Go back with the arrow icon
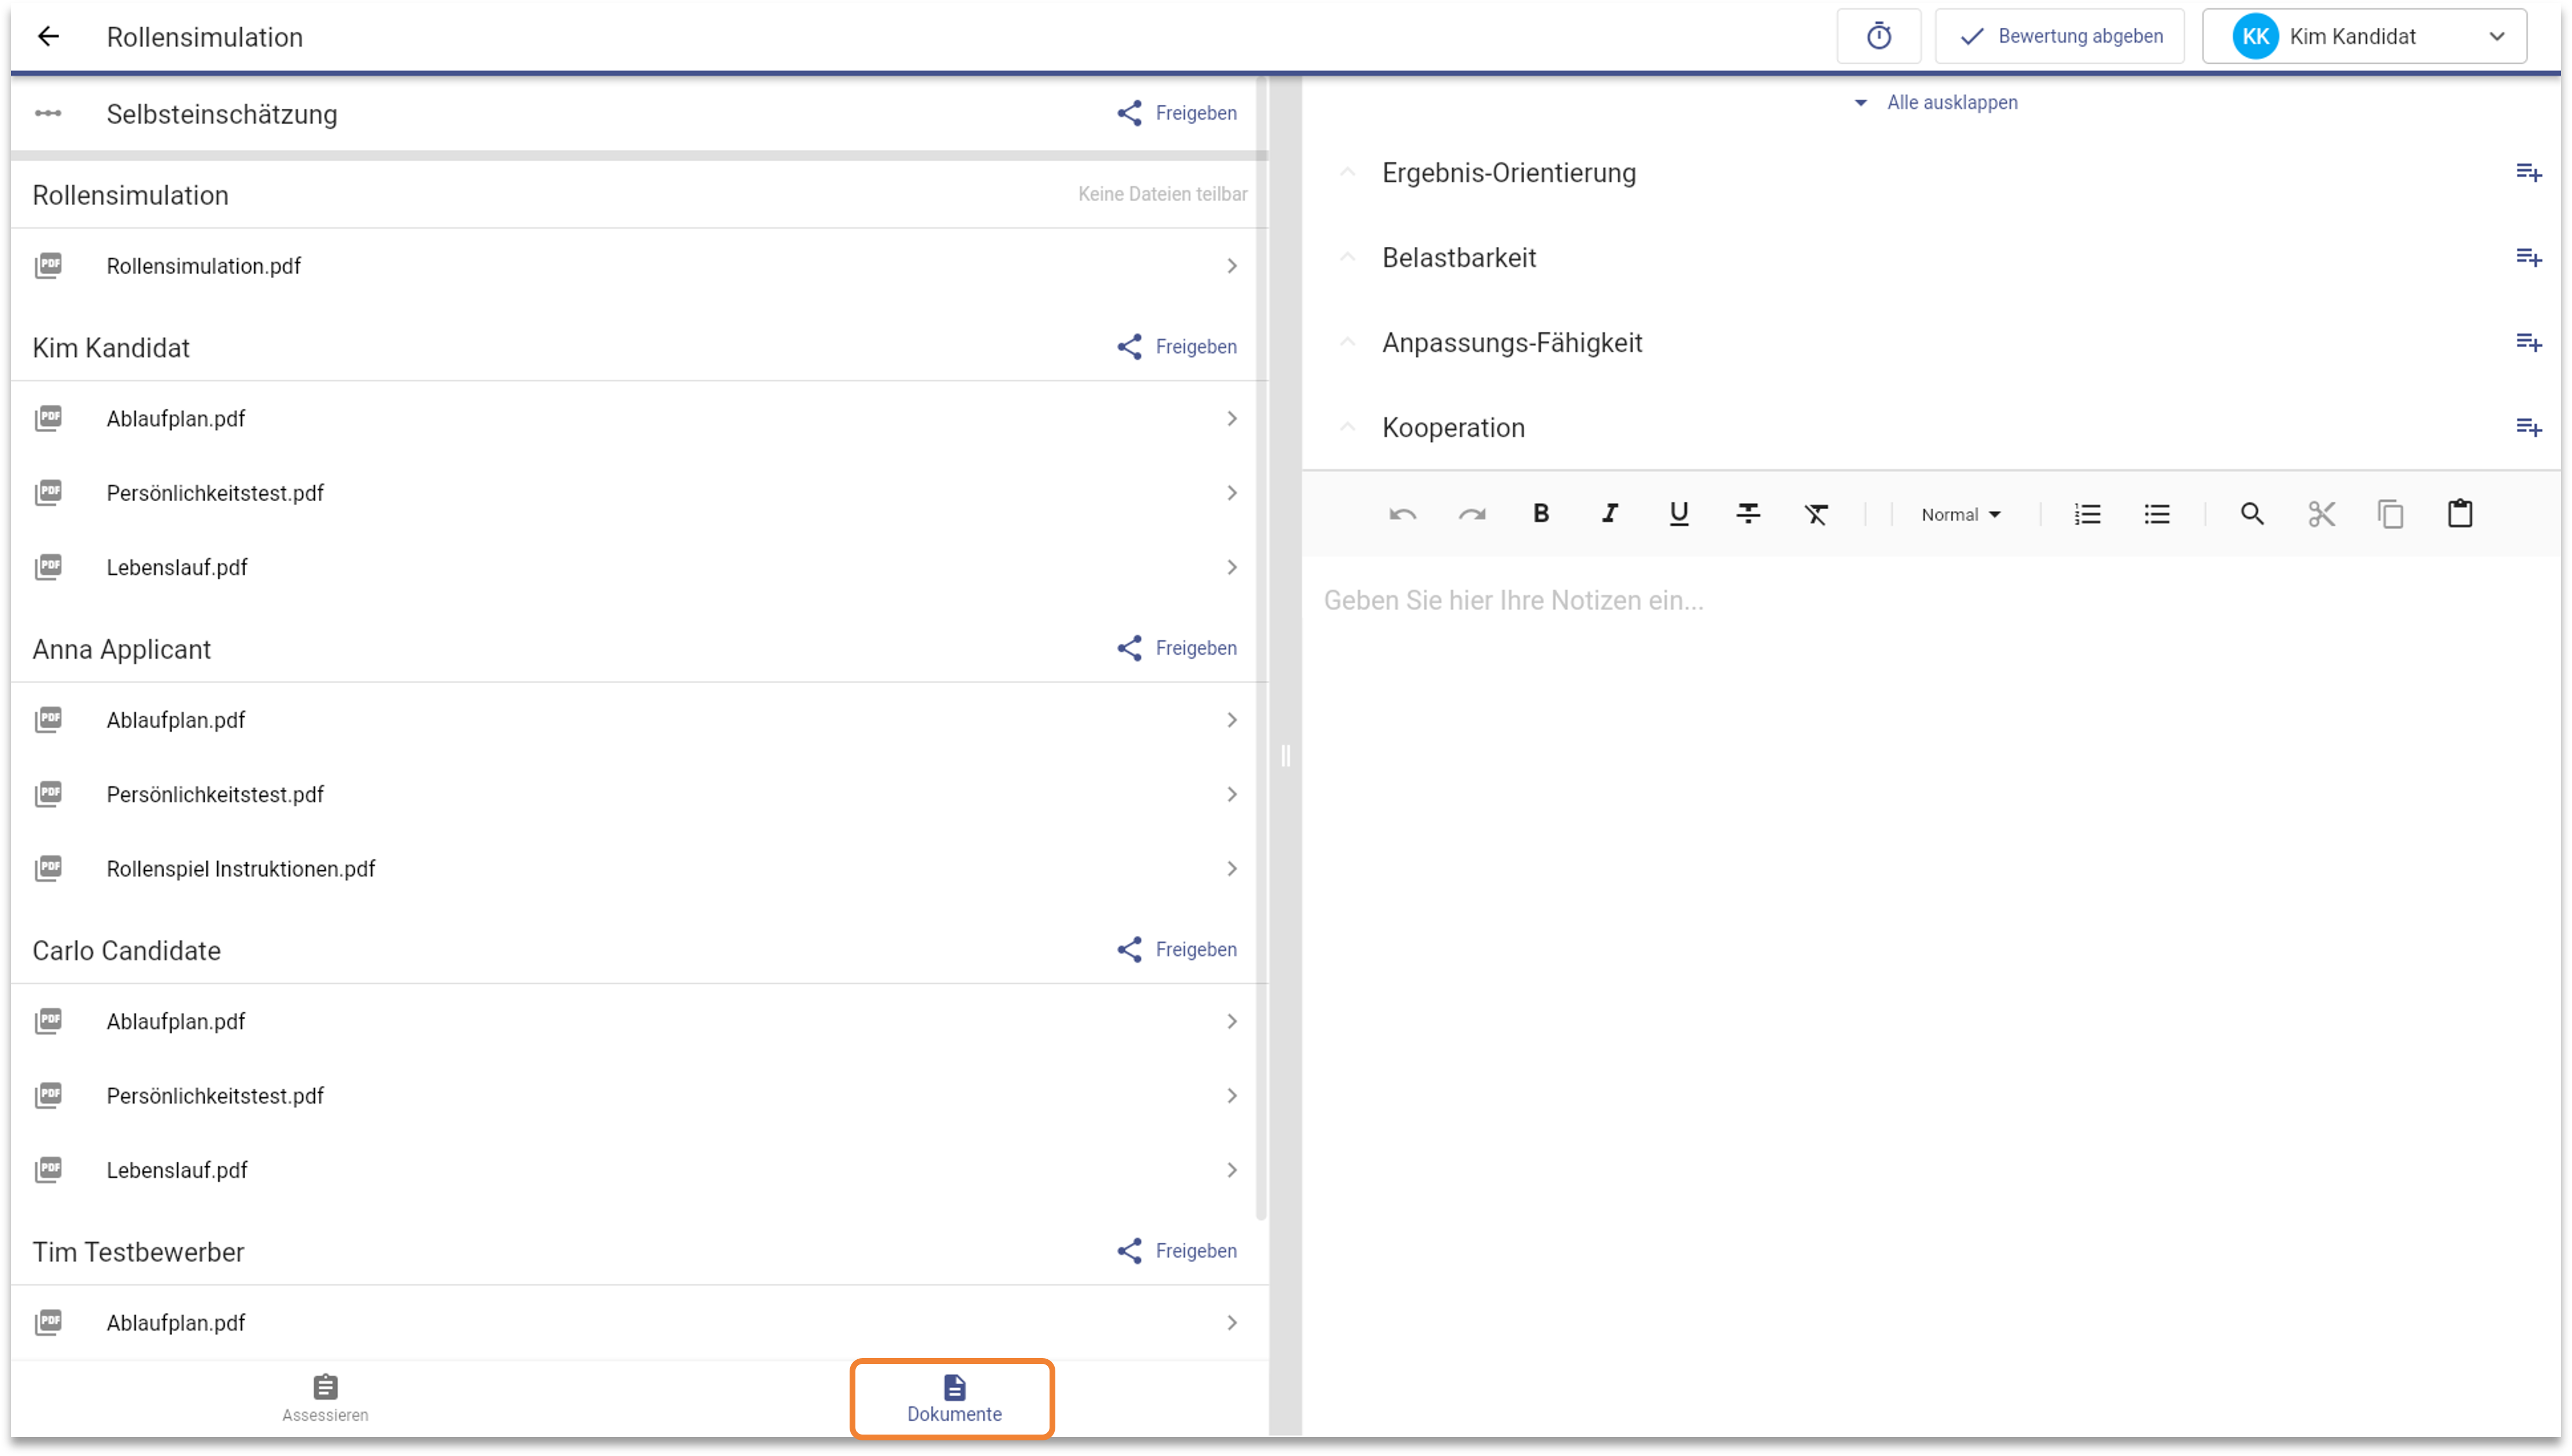 coord(48,37)
